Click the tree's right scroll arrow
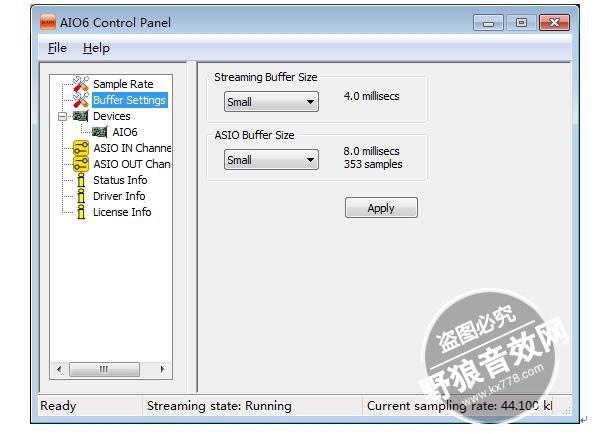This screenshot has width=595, height=434. pyautogui.click(x=163, y=369)
